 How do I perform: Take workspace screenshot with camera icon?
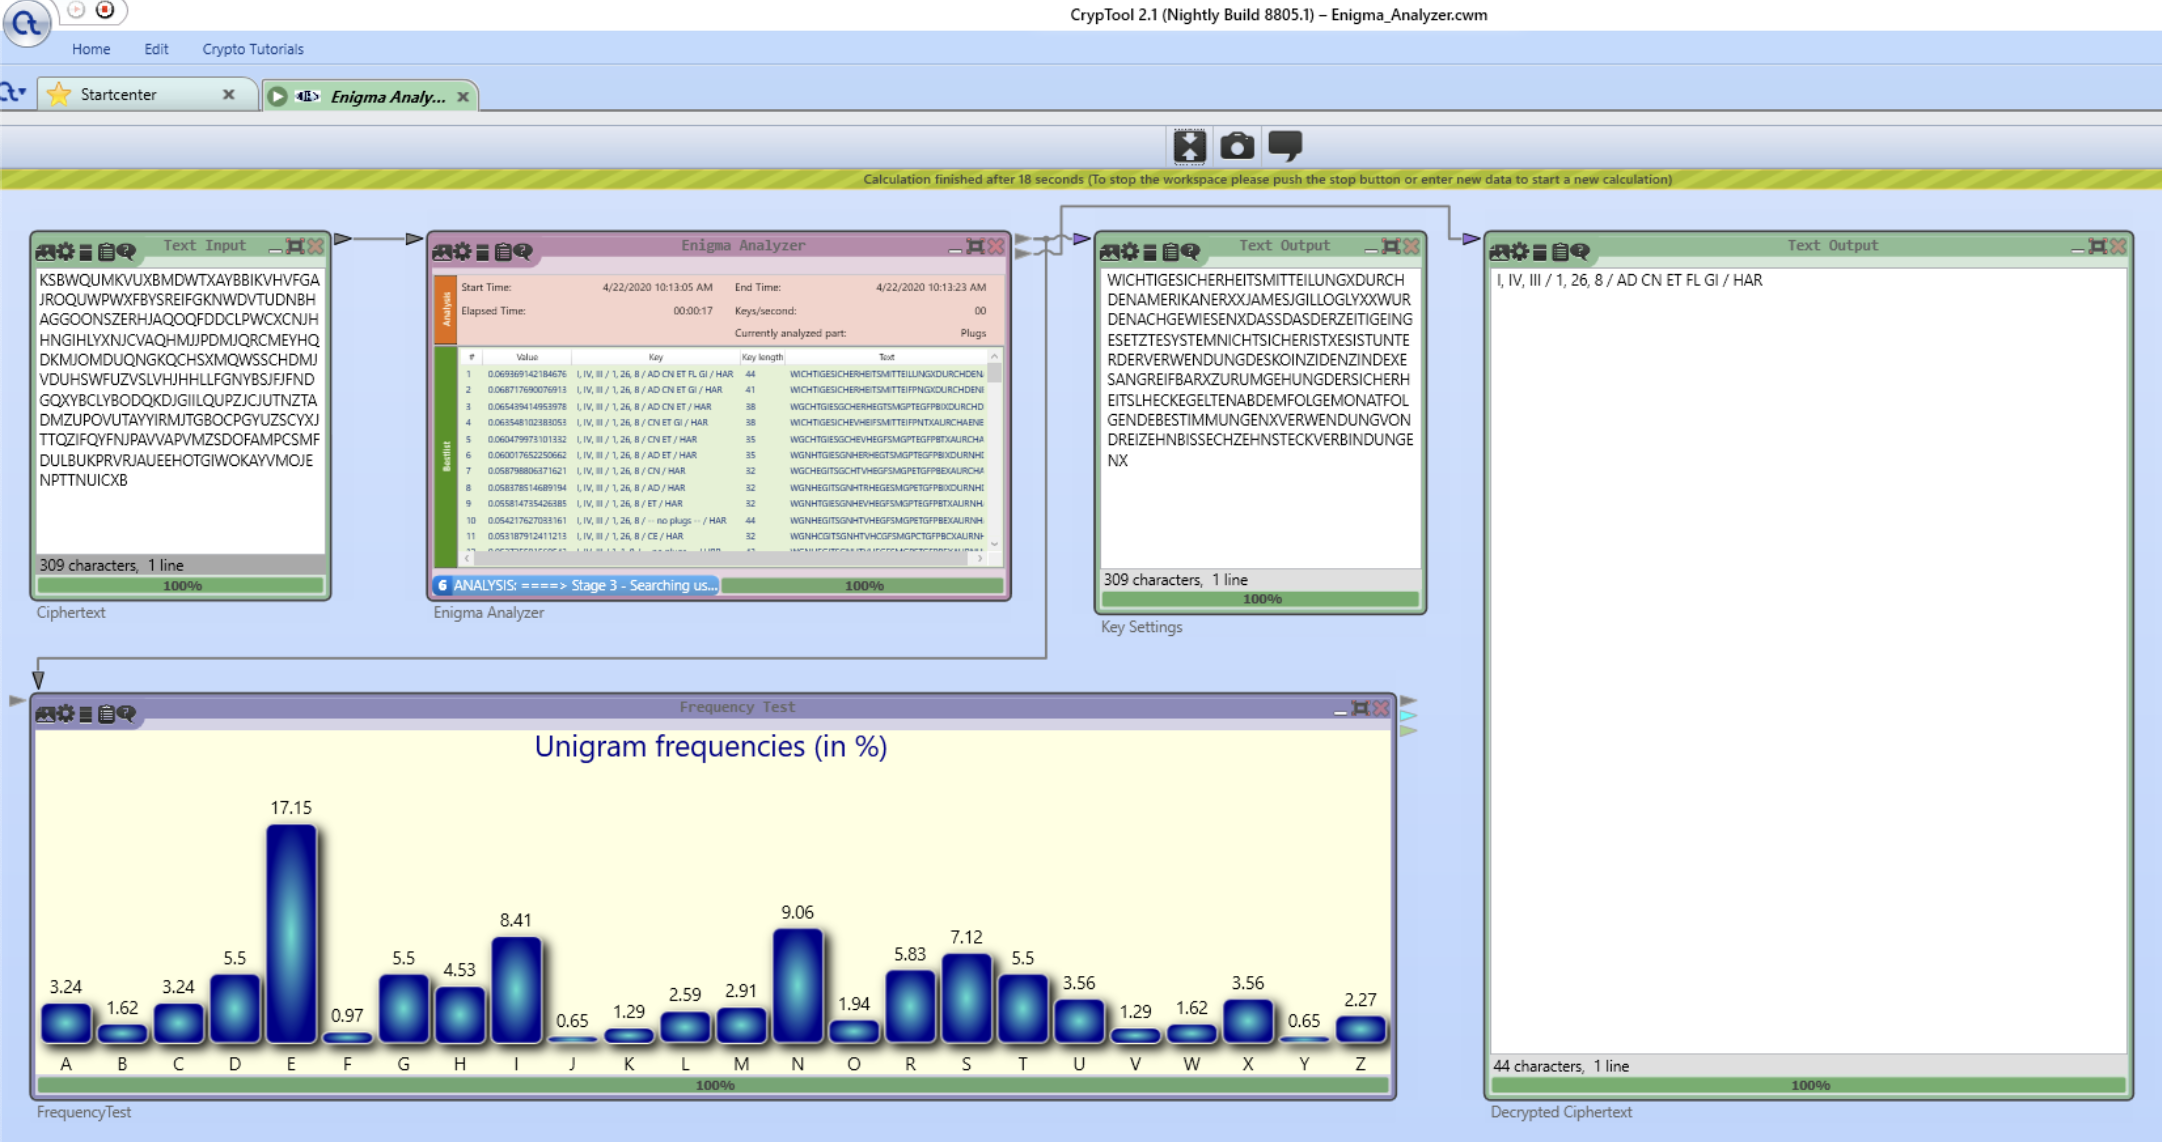[x=1237, y=146]
